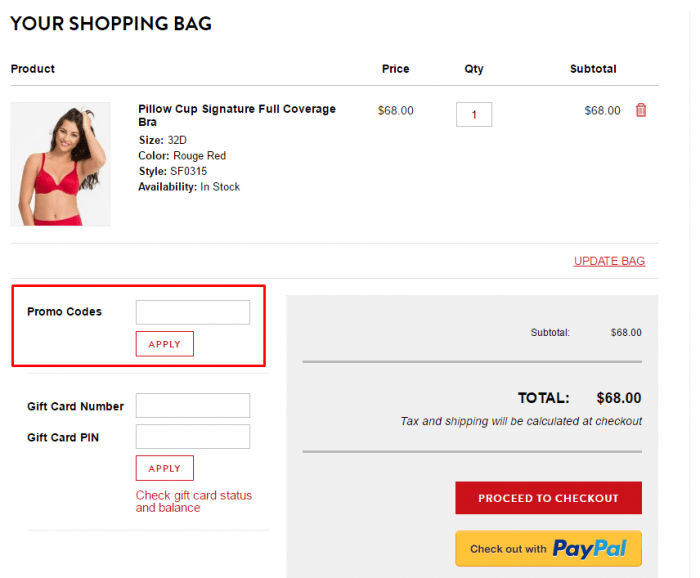Select the quantity input box
This screenshot has width=700, height=578.
click(474, 114)
